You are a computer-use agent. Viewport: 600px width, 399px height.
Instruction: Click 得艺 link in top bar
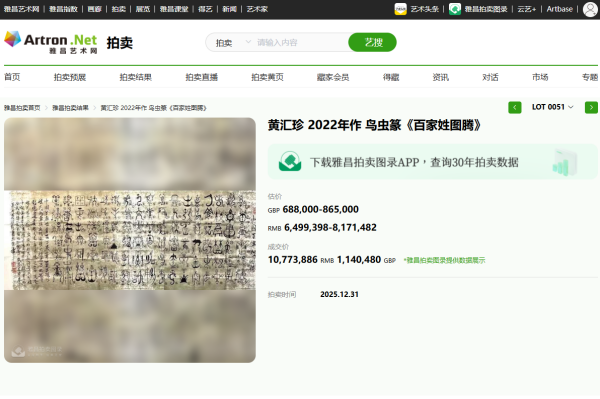click(205, 9)
